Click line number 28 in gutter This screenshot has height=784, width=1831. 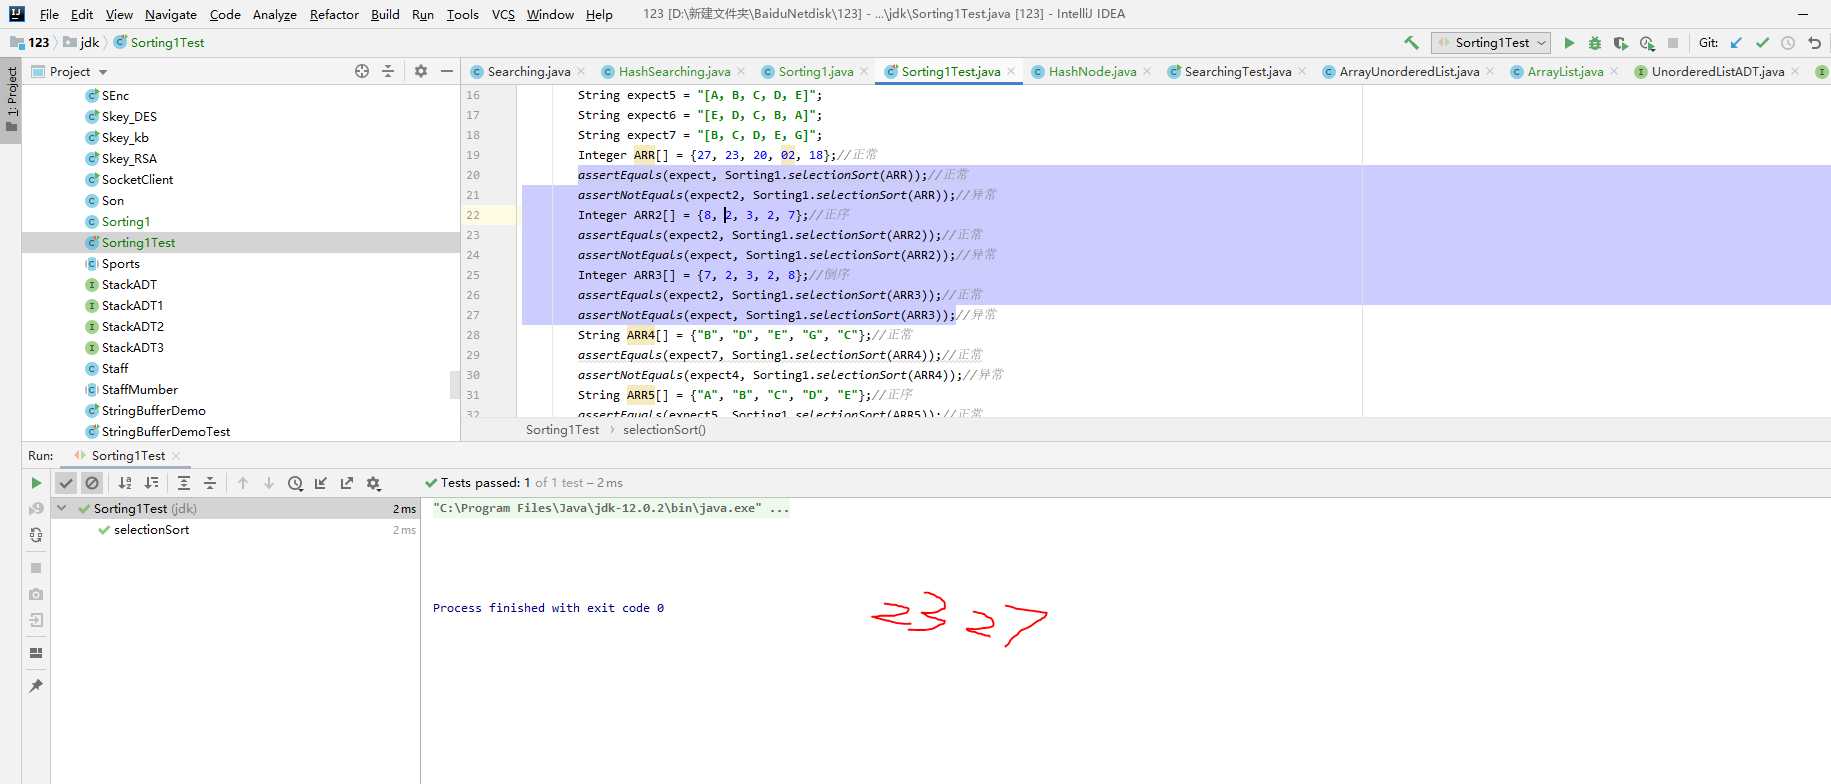tap(473, 335)
